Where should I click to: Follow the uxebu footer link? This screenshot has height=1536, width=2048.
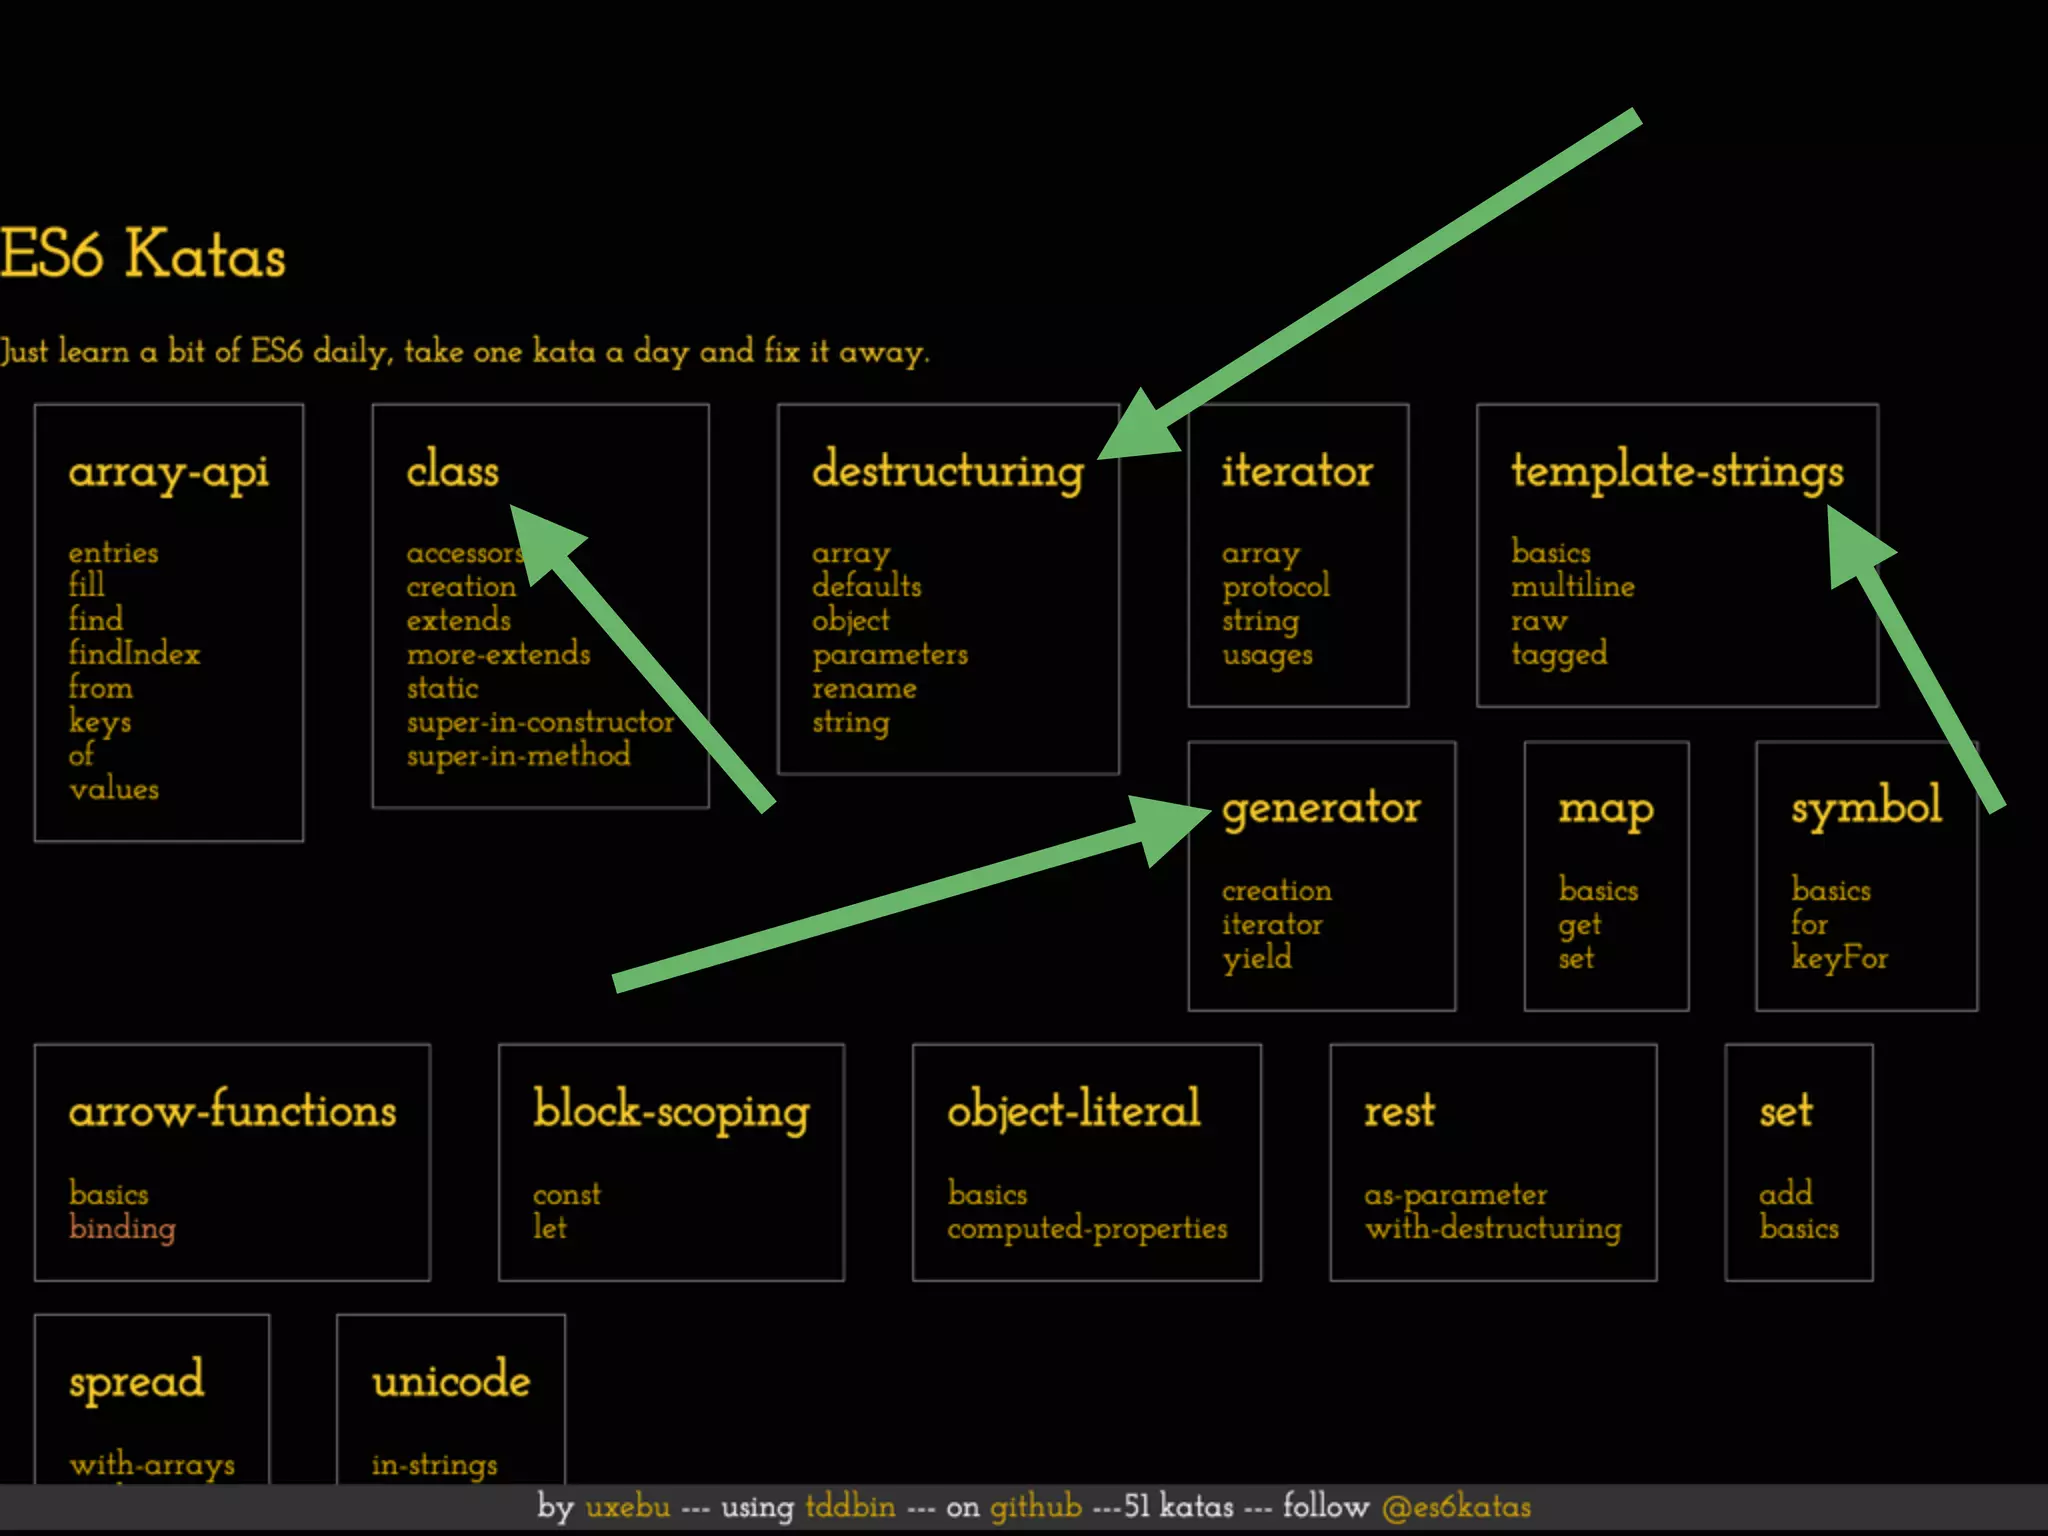click(627, 1507)
